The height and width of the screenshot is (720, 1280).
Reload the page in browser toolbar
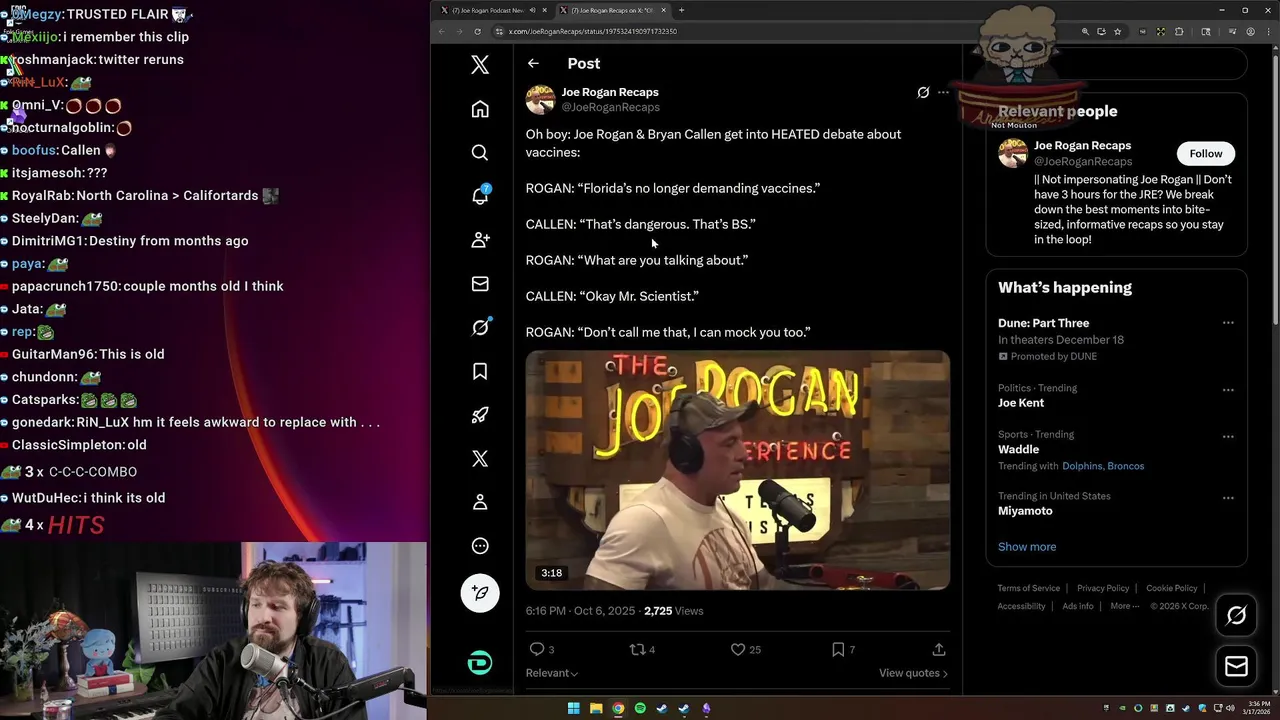(x=477, y=32)
